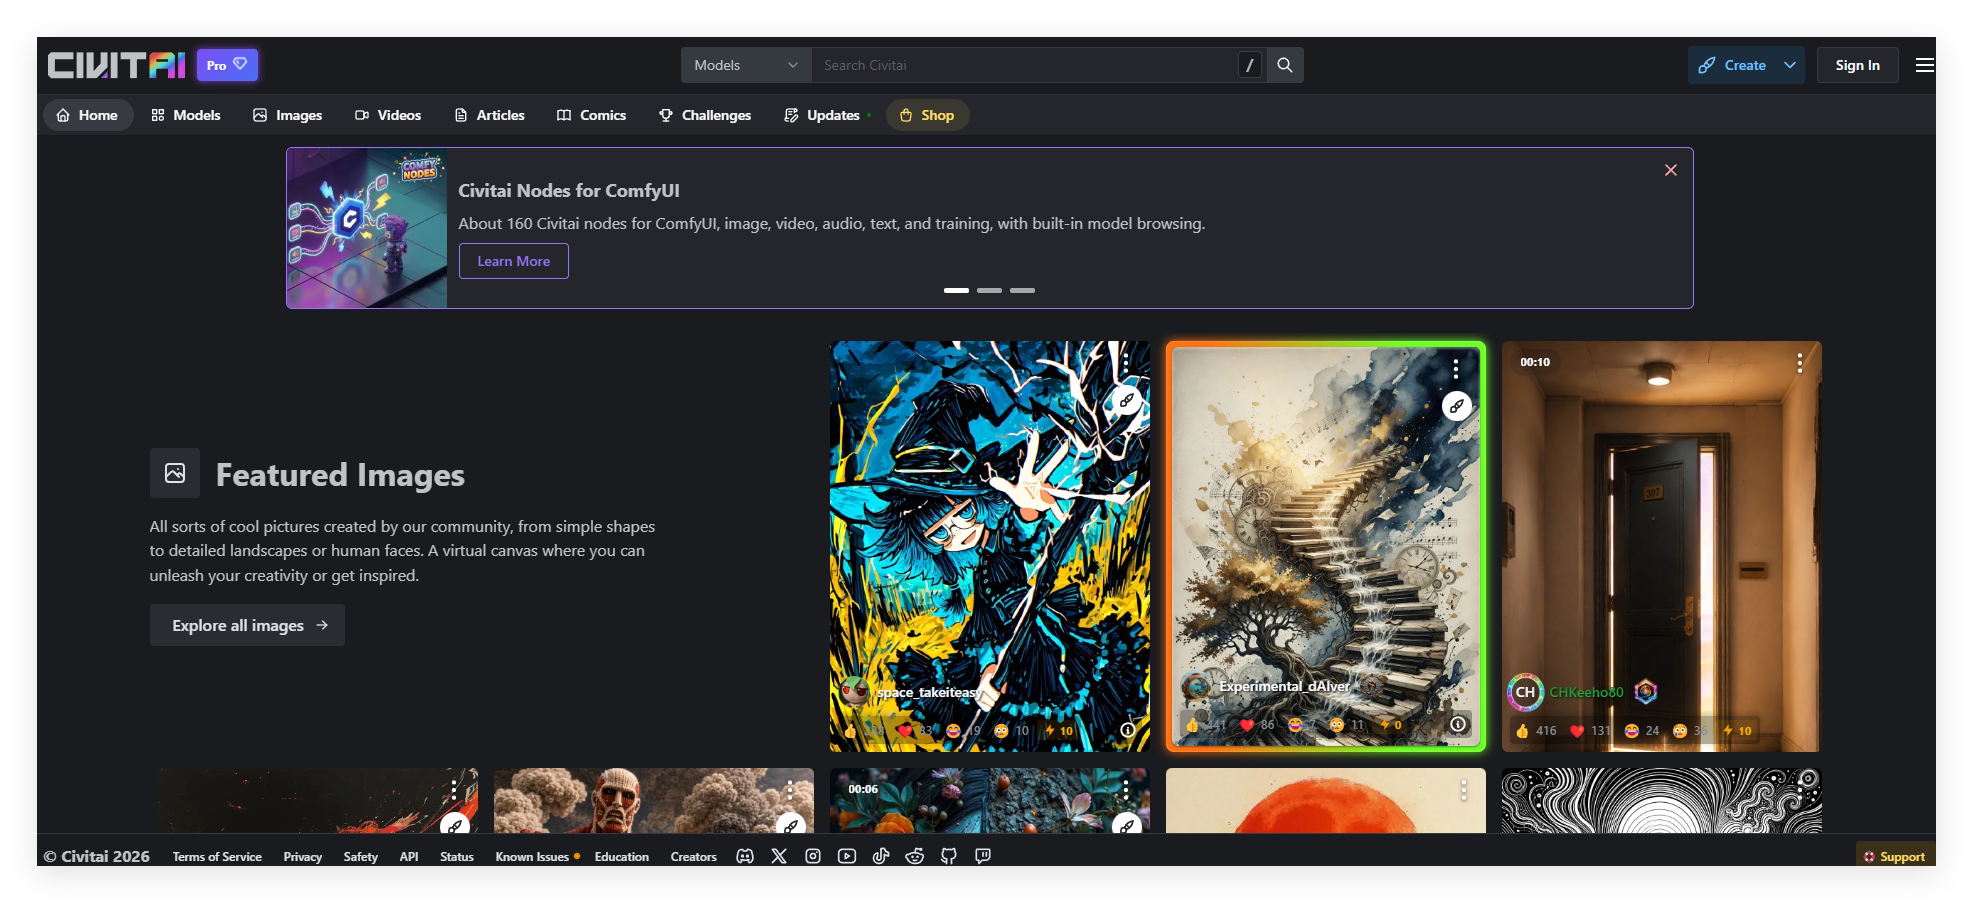
Task: Click the search magnifier button
Action: pyautogui.click(x=1285, y=65)
